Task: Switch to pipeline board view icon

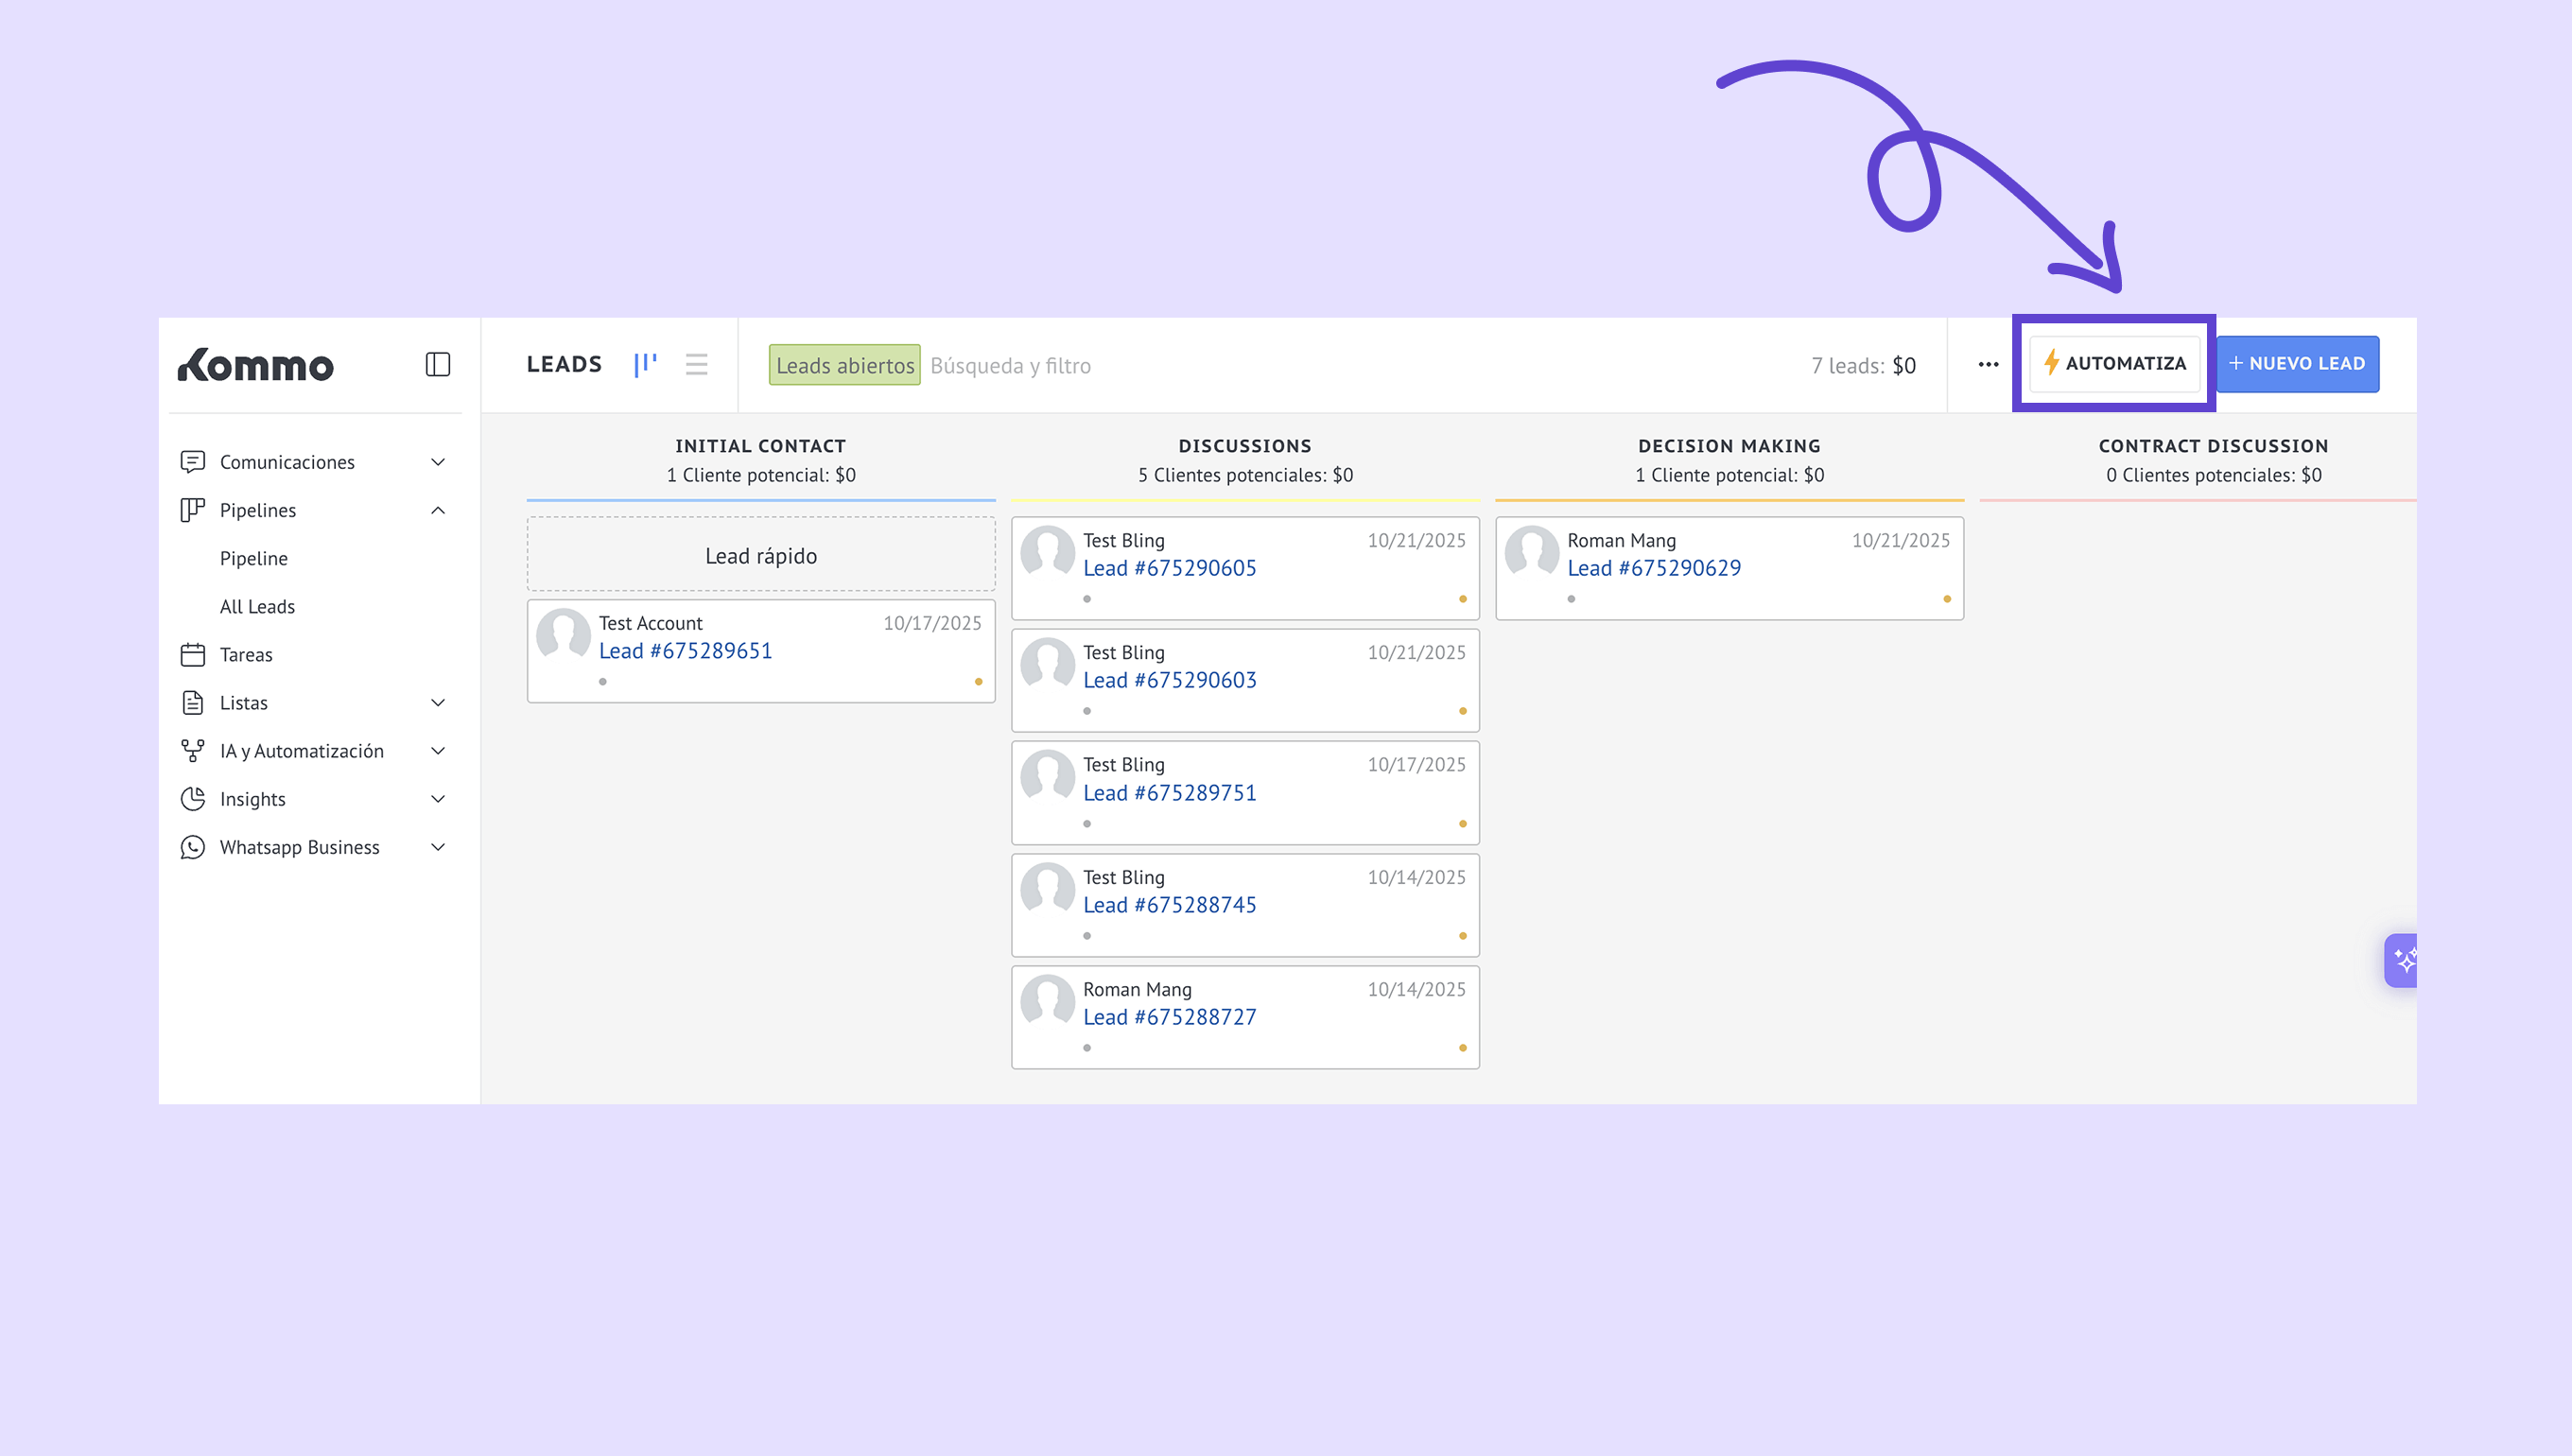Action: click(x=645, y=364)
